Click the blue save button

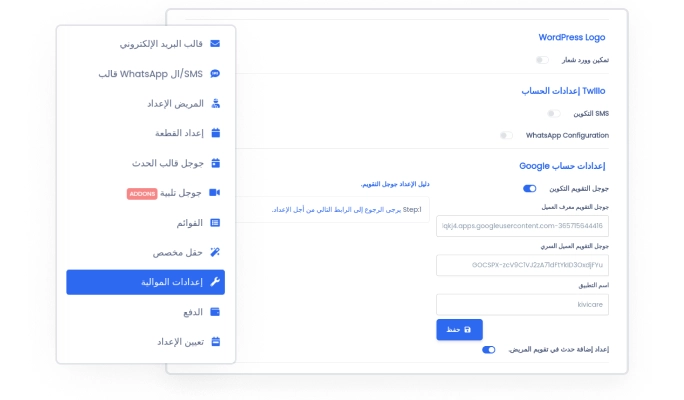pos(459,329)
